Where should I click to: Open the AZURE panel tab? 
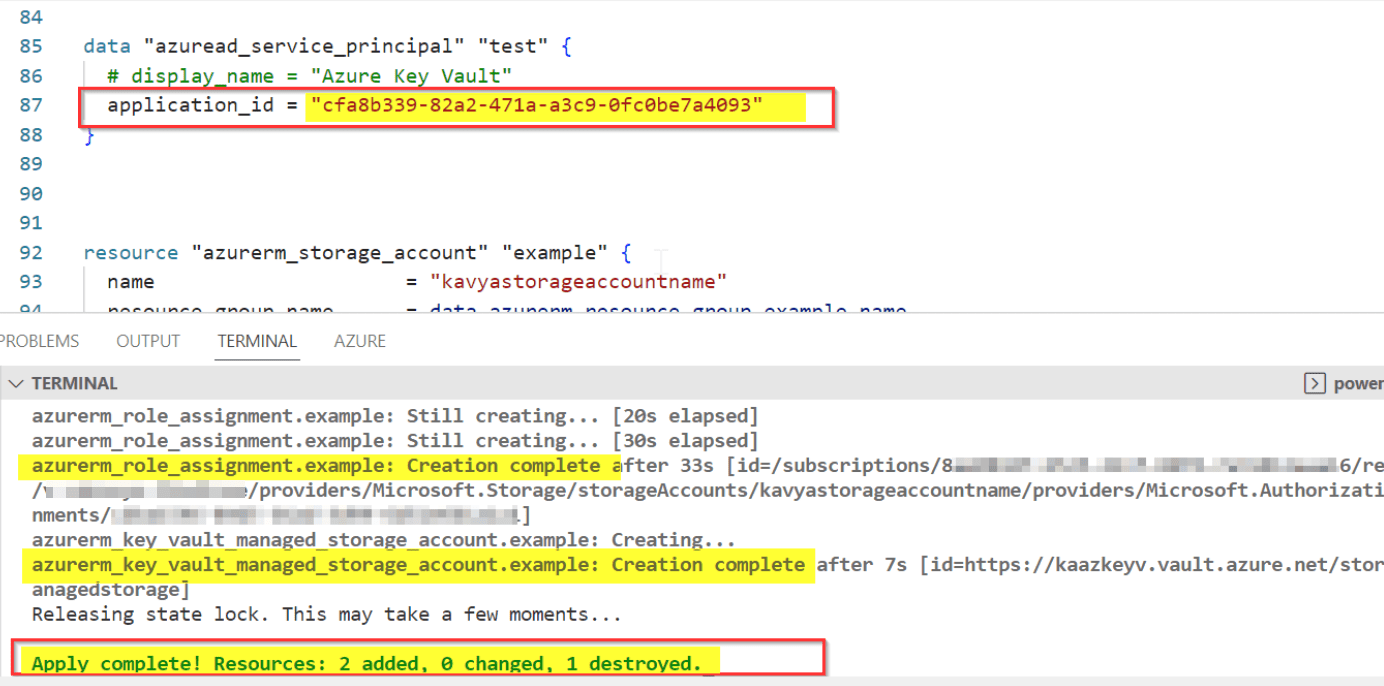pyautogui.click(x=359, y=340)
